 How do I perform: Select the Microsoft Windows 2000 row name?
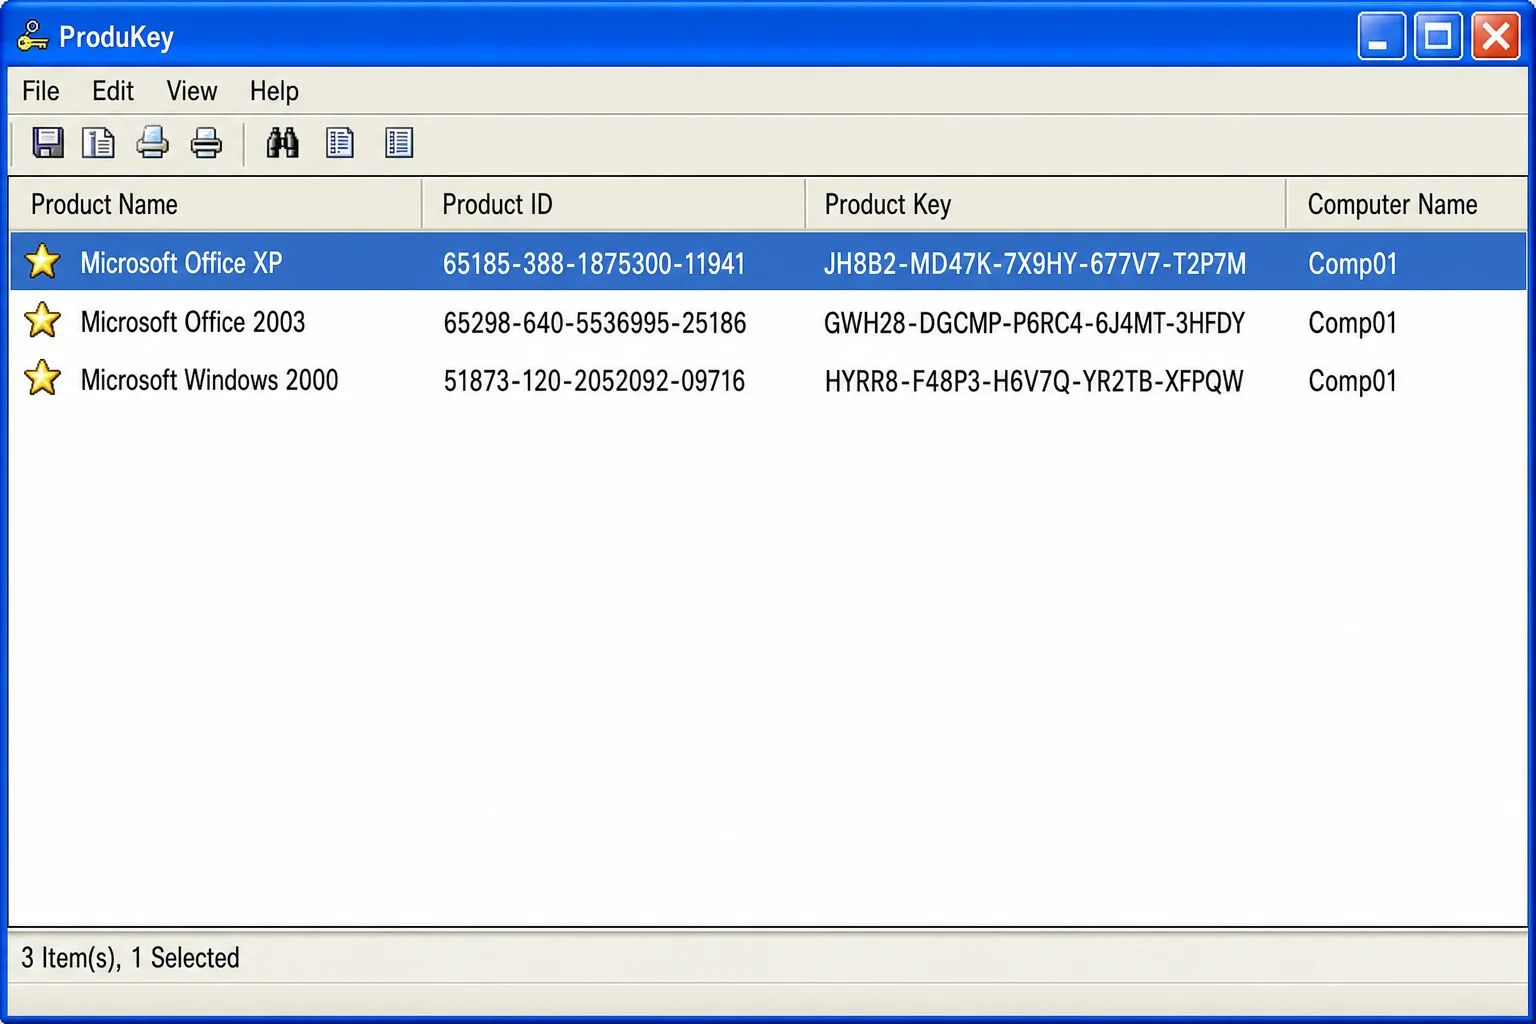[209, 380]
